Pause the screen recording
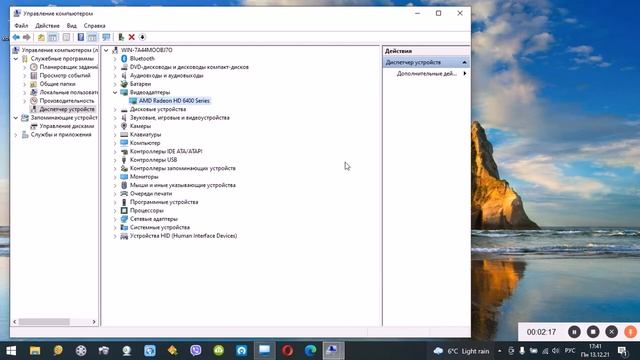Viewport: 640px width, 360px height. point(574,332)
